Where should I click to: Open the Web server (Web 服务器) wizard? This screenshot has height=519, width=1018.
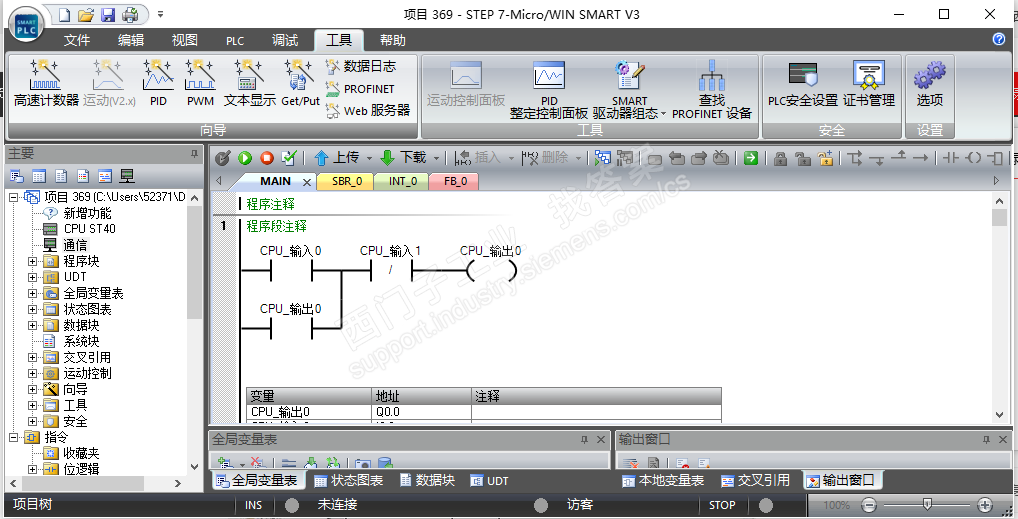[368, 110]
